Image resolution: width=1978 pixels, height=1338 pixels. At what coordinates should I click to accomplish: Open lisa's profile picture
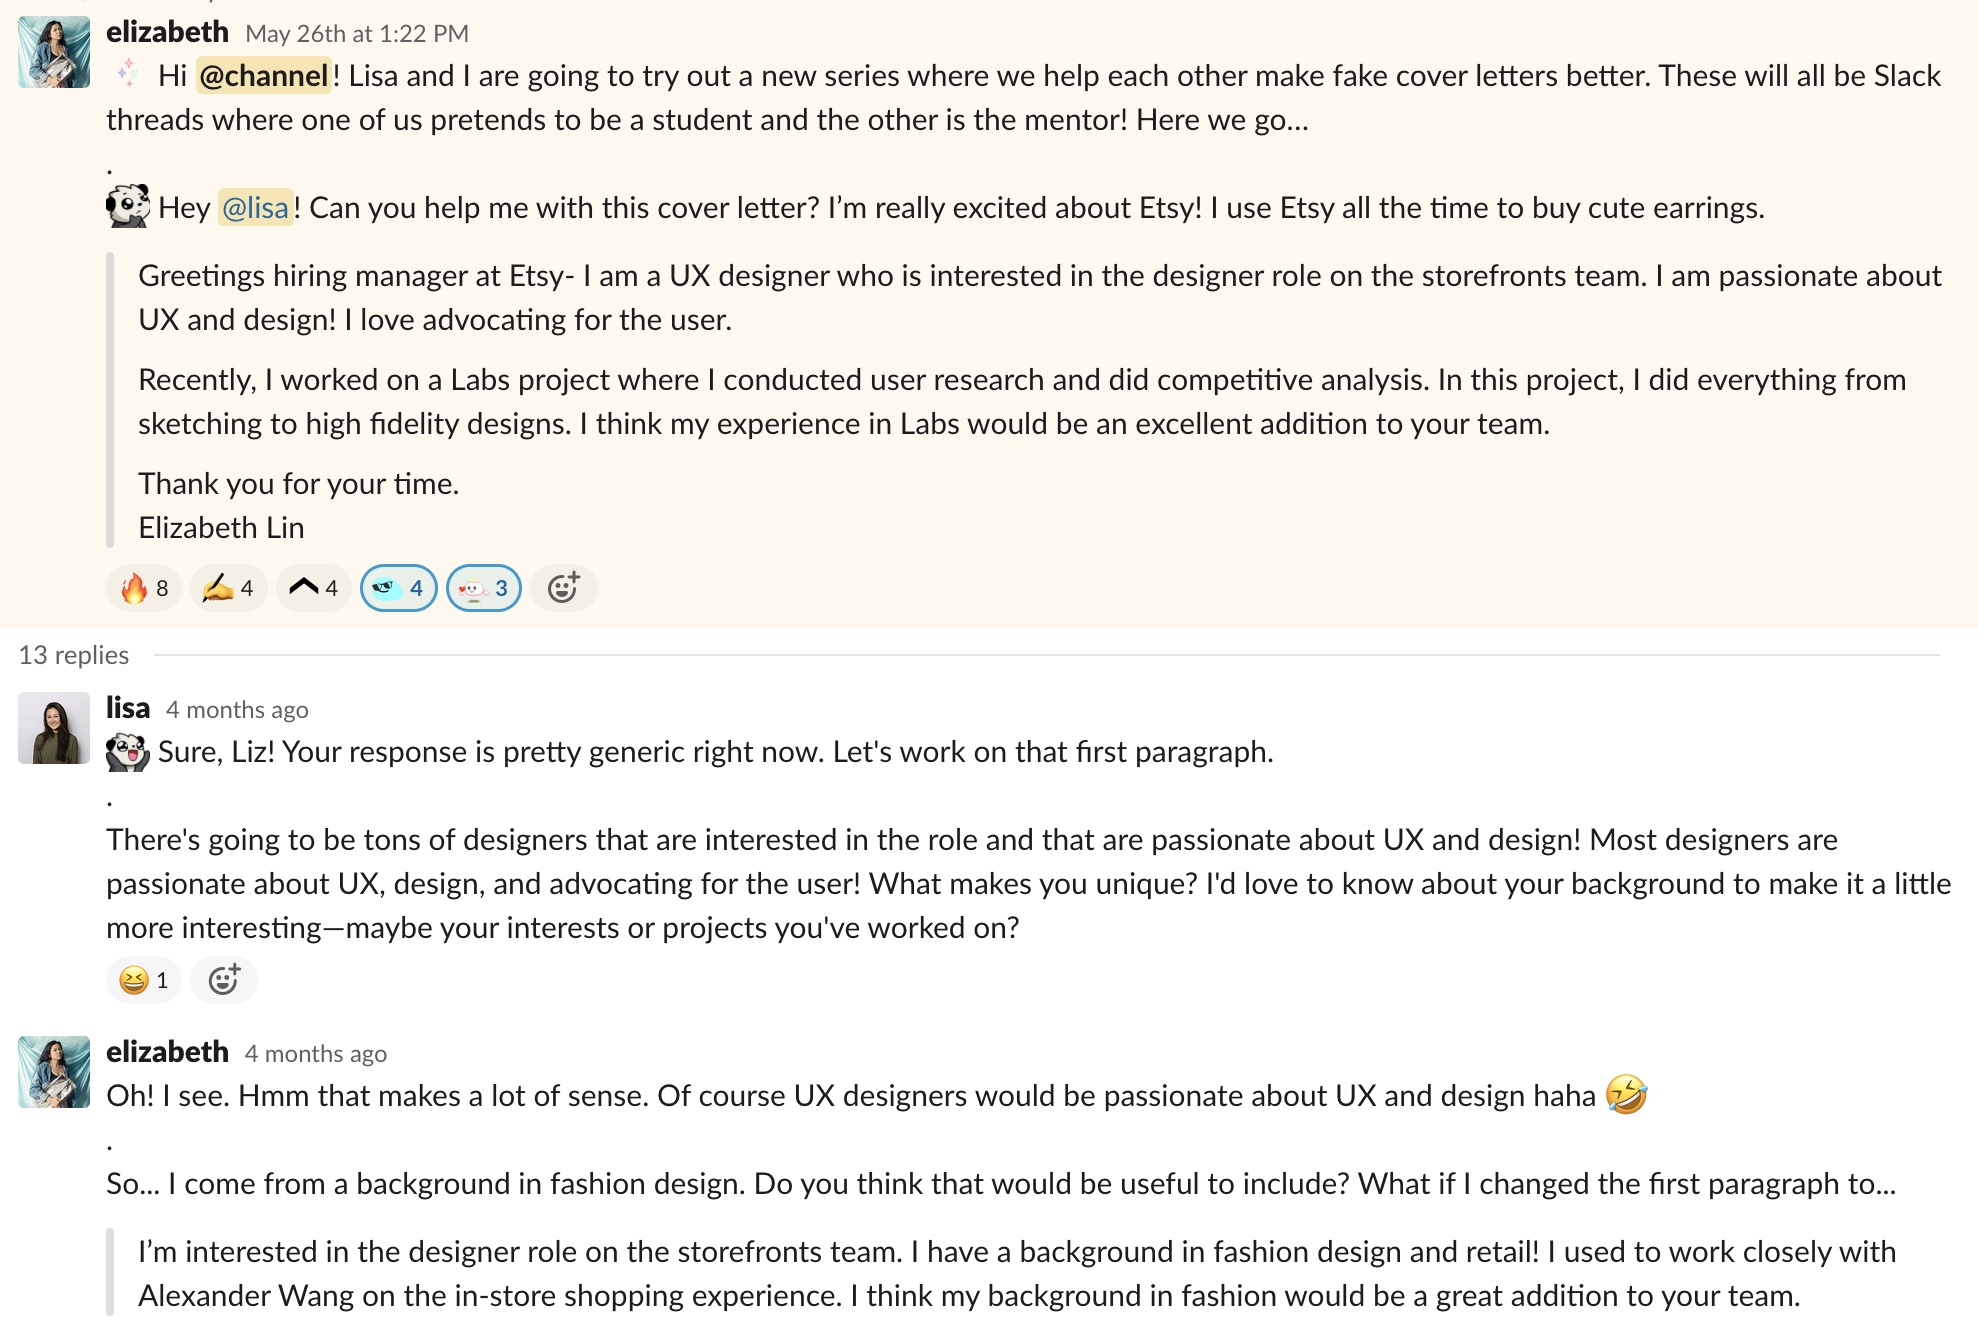[x=54, y=728]
